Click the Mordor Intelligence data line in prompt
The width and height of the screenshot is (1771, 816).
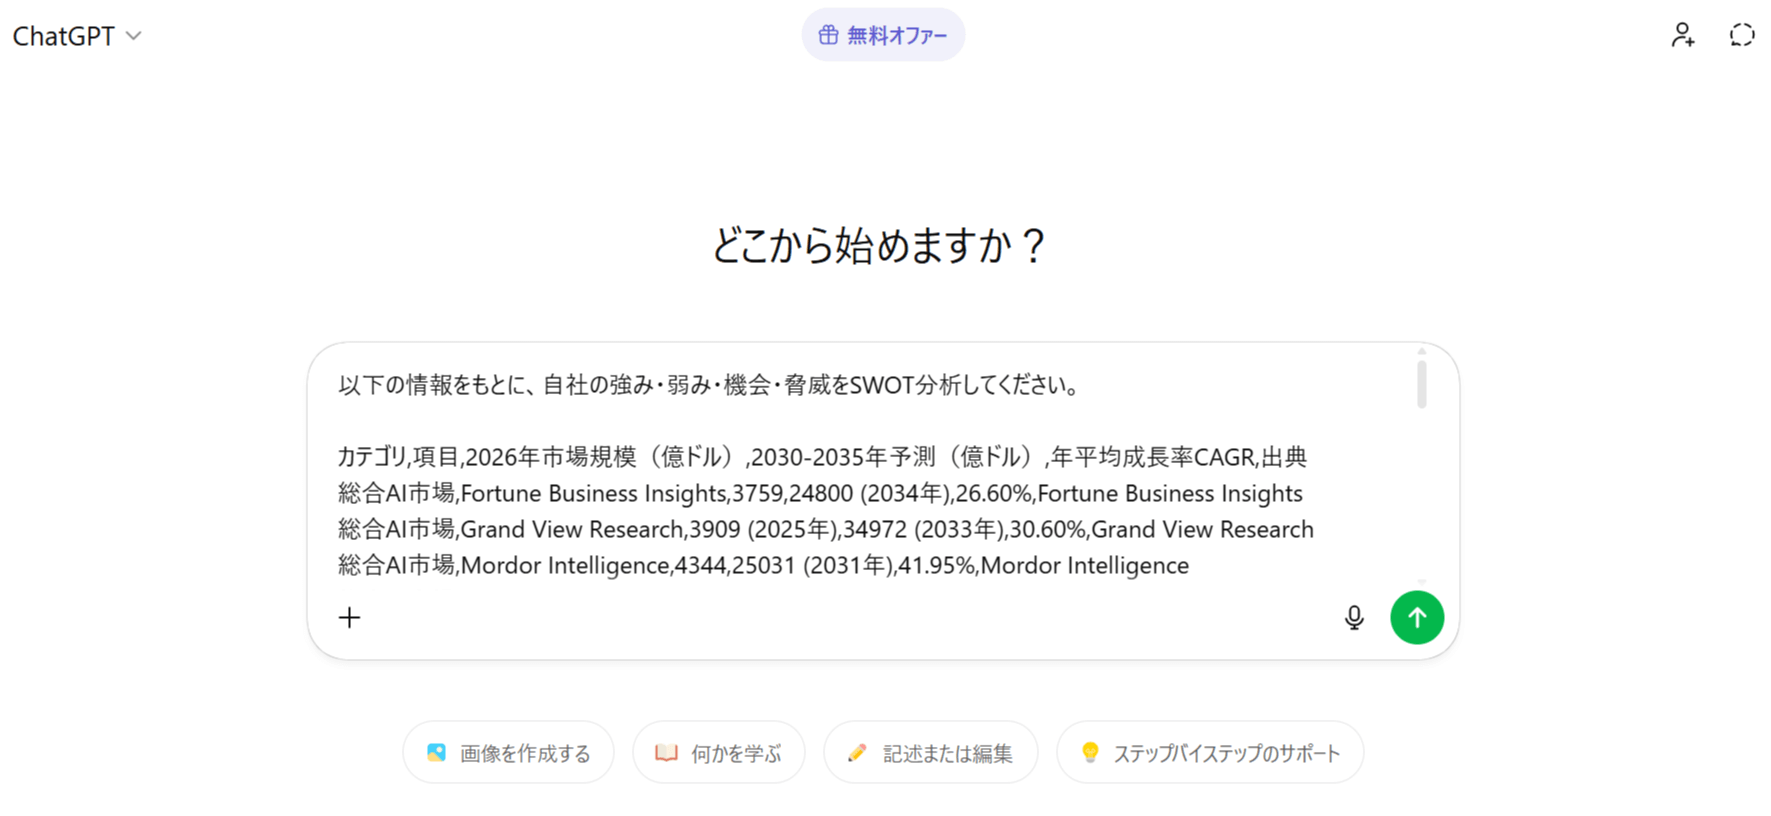762,566
